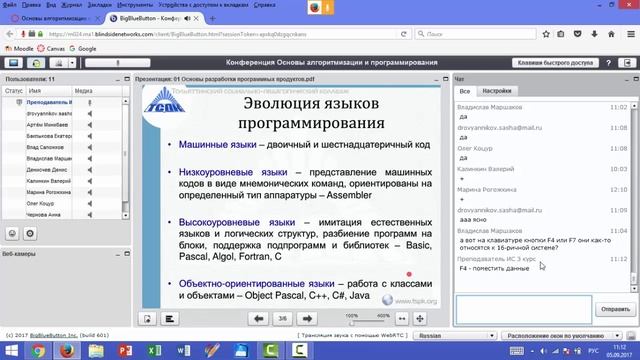Click the upload presentation button
The image size is (640, 360).
(147, 319)
